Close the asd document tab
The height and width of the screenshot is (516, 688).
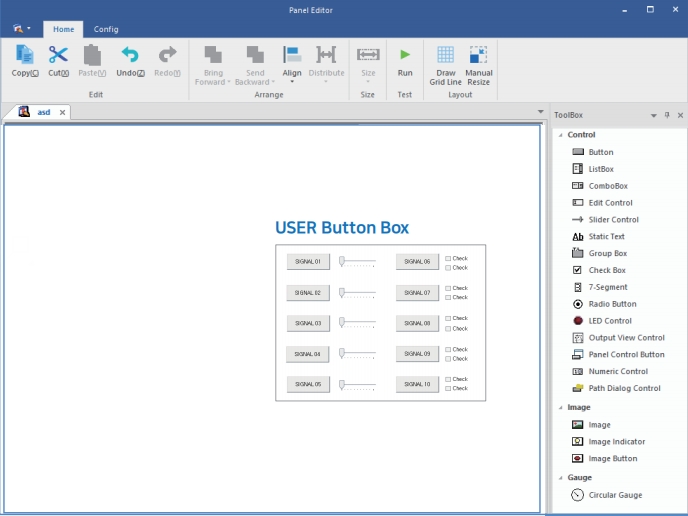tap(62, 113)
